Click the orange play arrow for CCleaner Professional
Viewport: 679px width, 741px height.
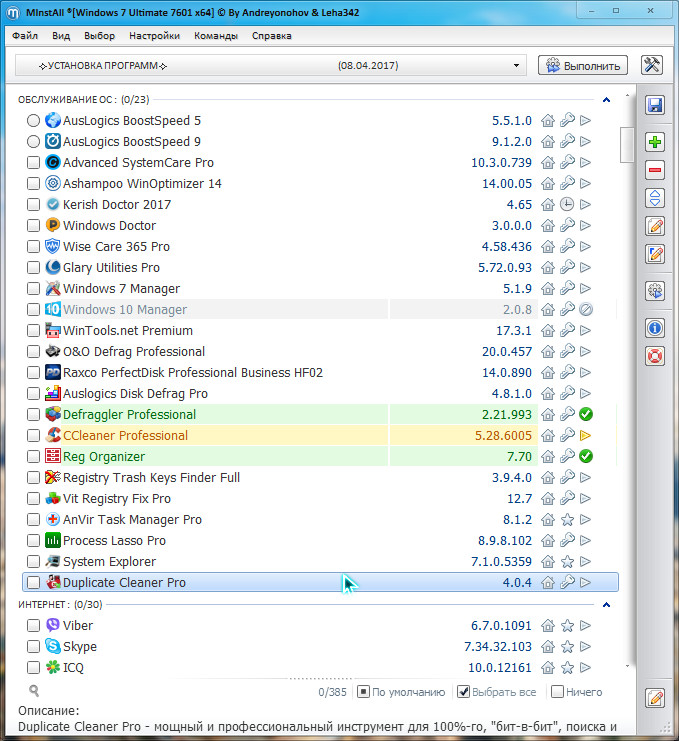point(585,435)
